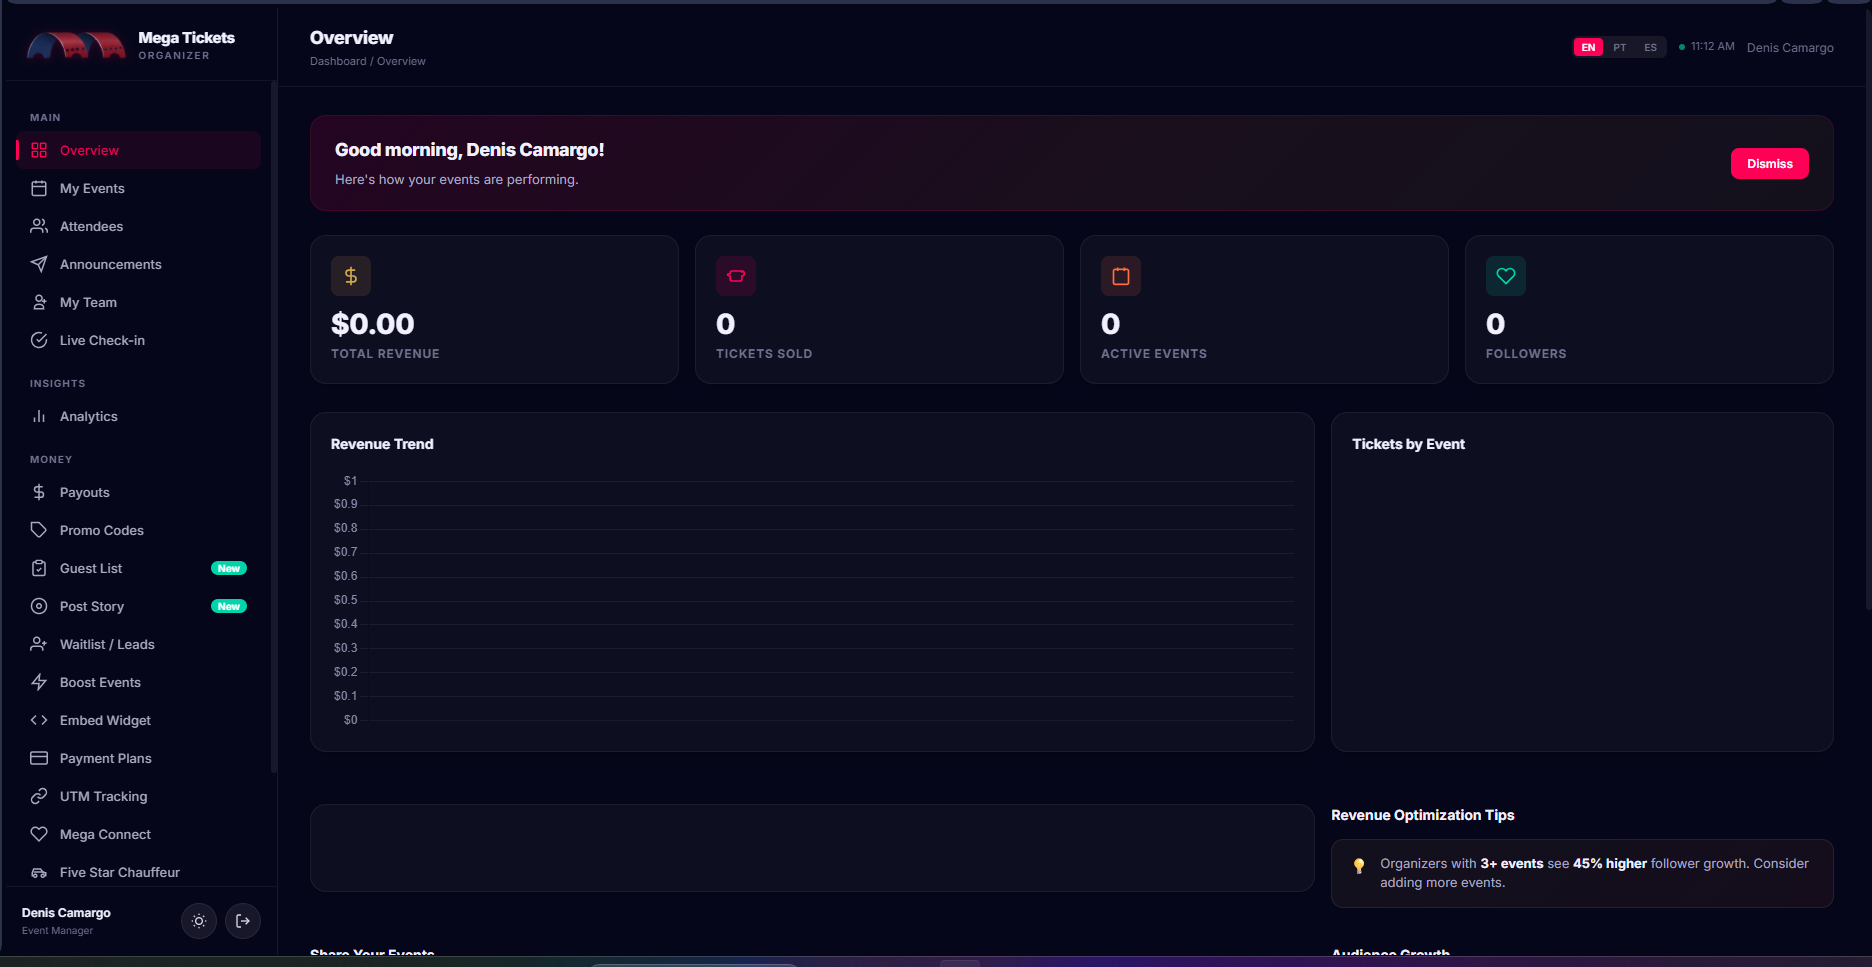Click the Waitlist / Leads user-plus icon
Screen dimensions: 1872x967
click(39, 644)
